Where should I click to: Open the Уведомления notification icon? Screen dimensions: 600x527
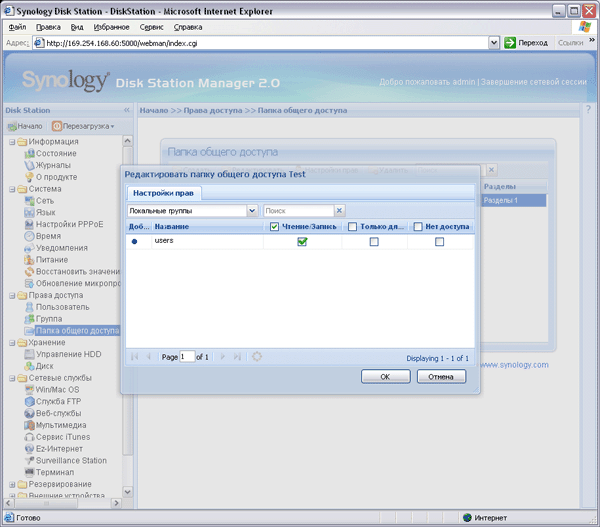(x=29, y=248)
